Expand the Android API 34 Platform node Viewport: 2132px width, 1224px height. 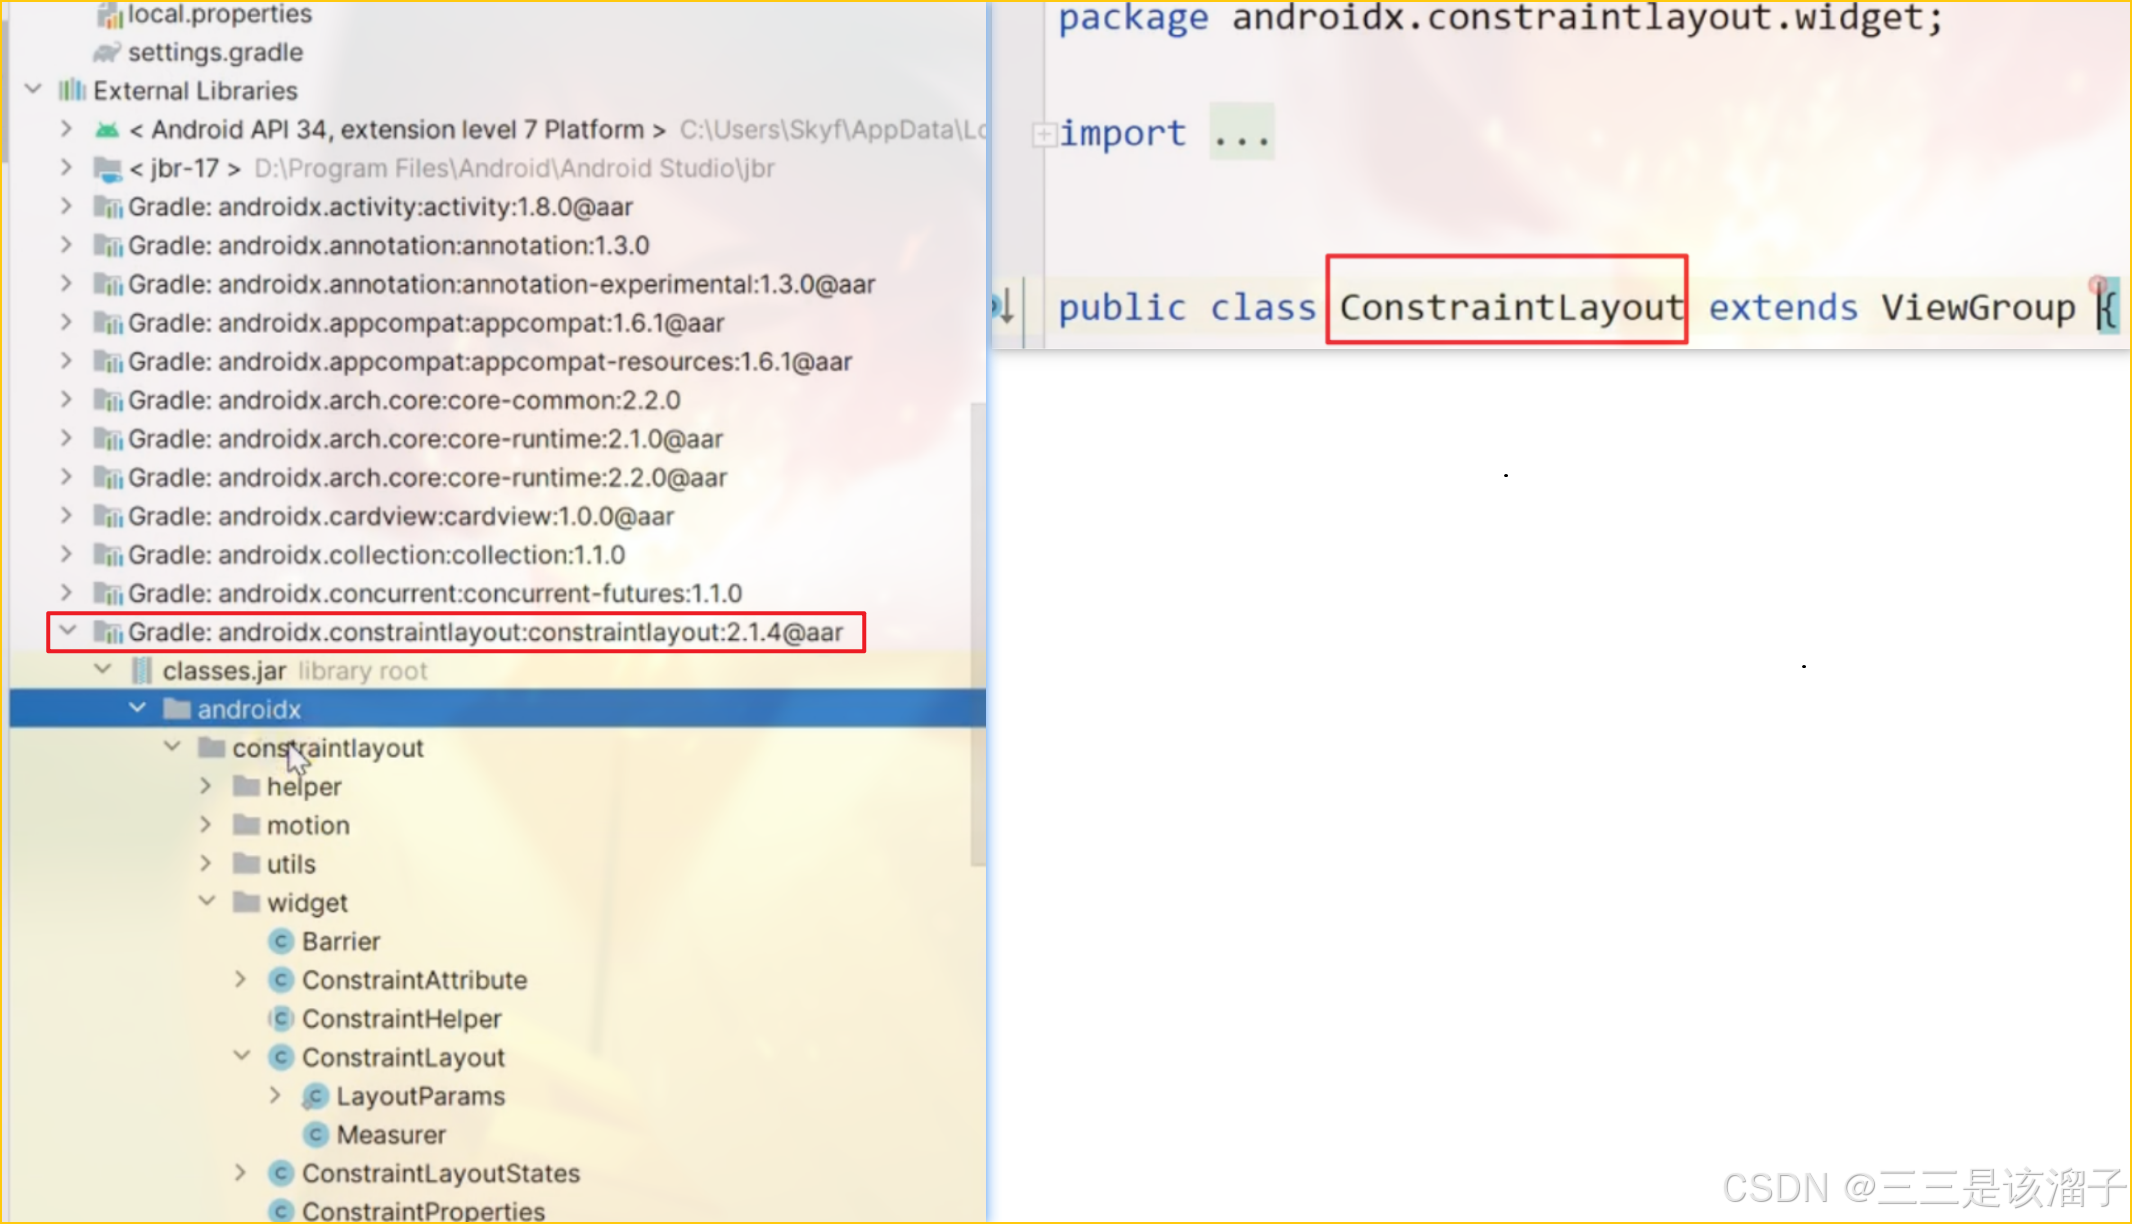tap(66, 129)
